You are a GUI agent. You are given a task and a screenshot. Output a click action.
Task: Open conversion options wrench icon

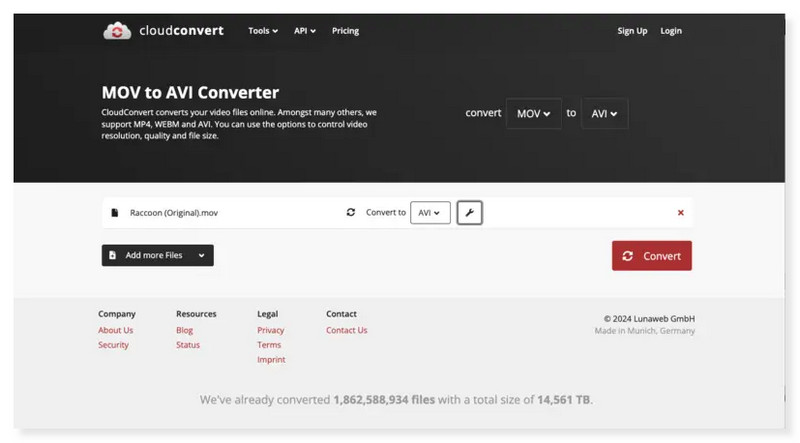coord(469,213)
